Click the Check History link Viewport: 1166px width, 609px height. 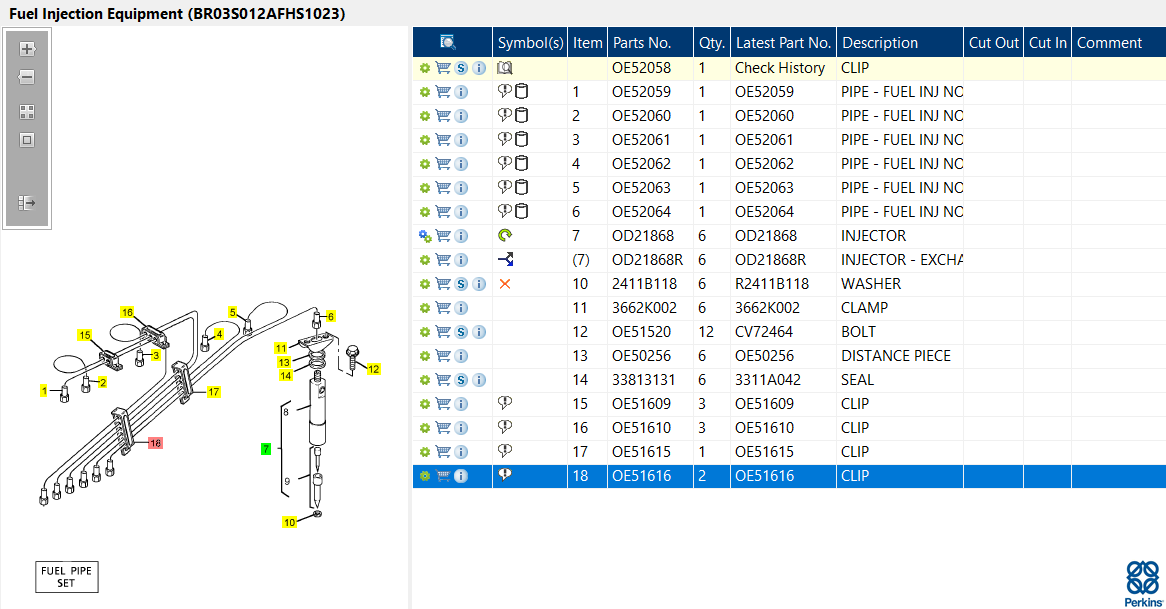[x=779, y=68]
